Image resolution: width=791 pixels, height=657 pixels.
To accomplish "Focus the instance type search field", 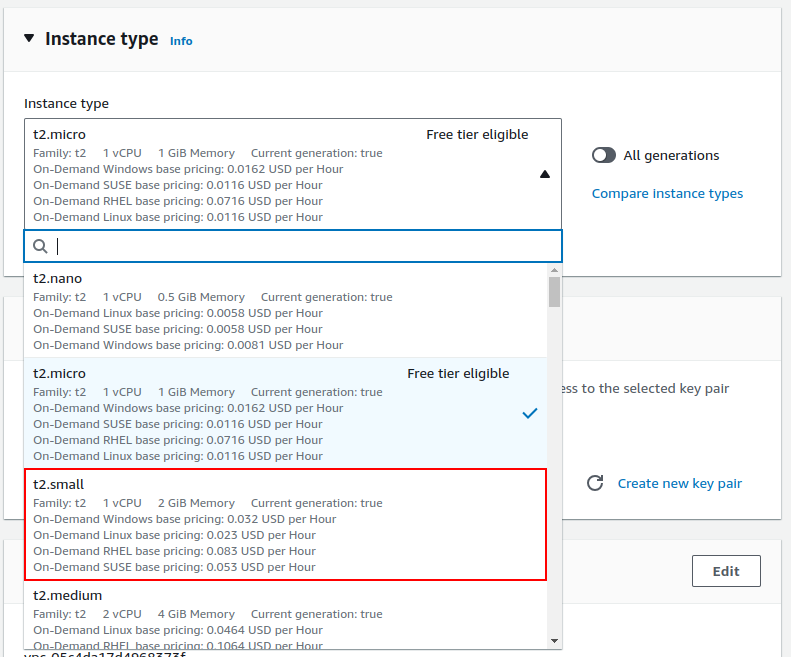I will [x=300, y=246].
